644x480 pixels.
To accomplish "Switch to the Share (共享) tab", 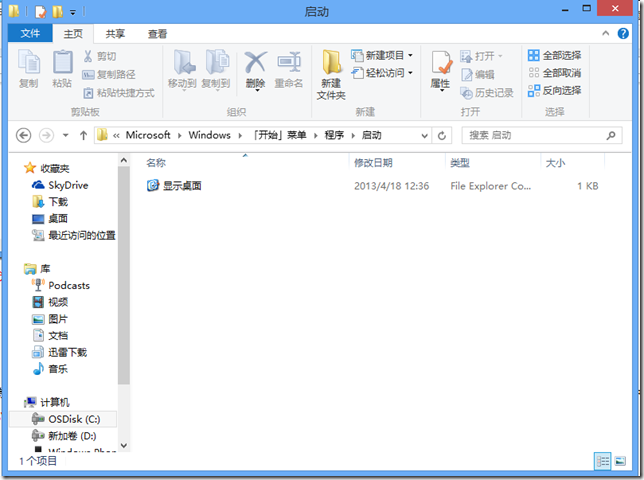I will (x=115, y=34).
